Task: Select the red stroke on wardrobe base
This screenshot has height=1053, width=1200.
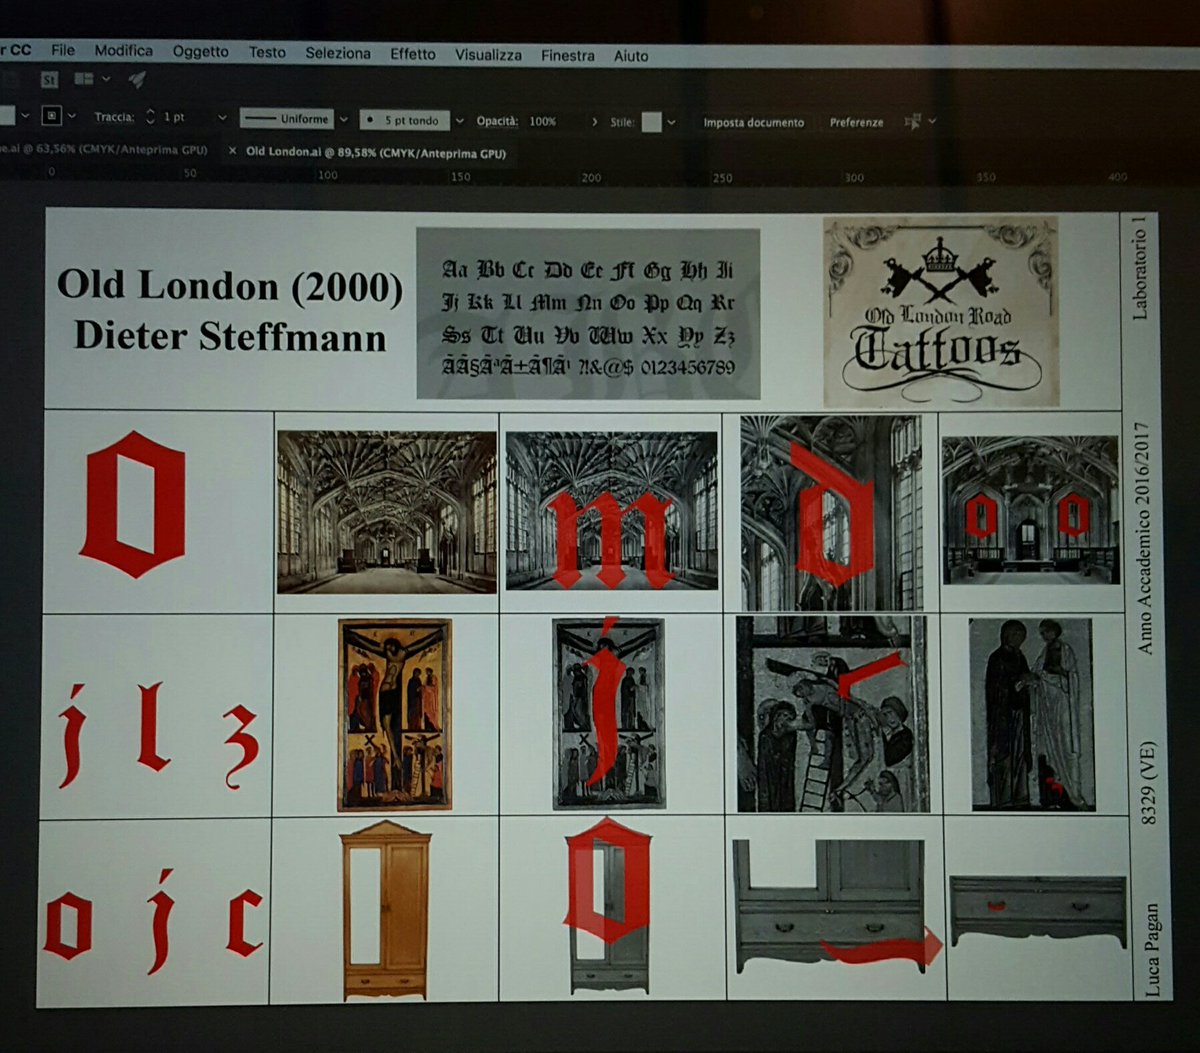Action: [883, 949]
